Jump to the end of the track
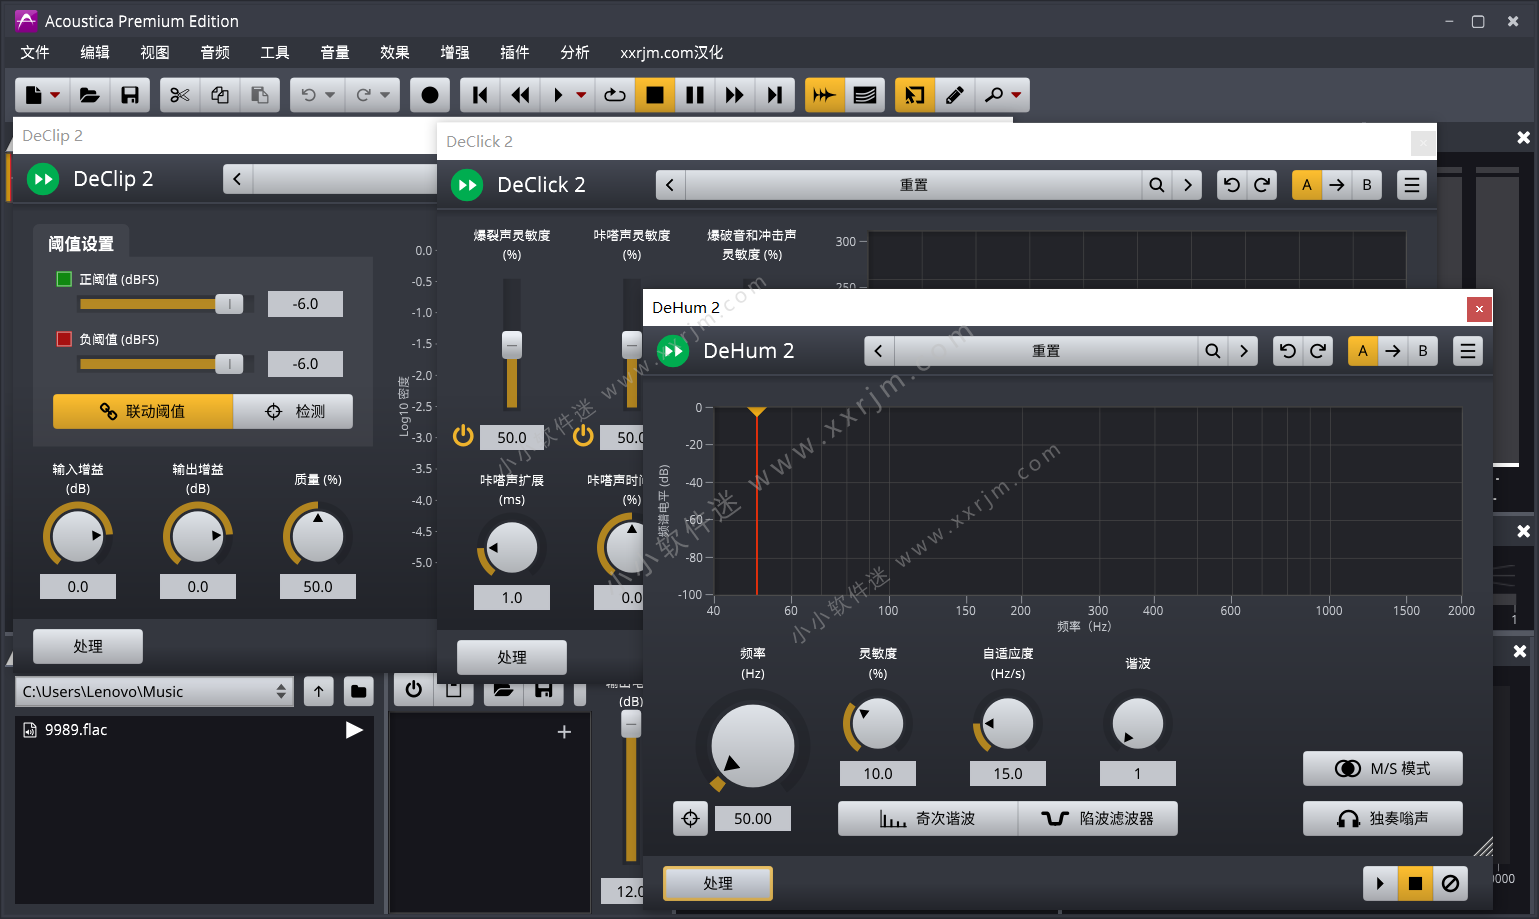1539x919 pixels. coord(775,95)
